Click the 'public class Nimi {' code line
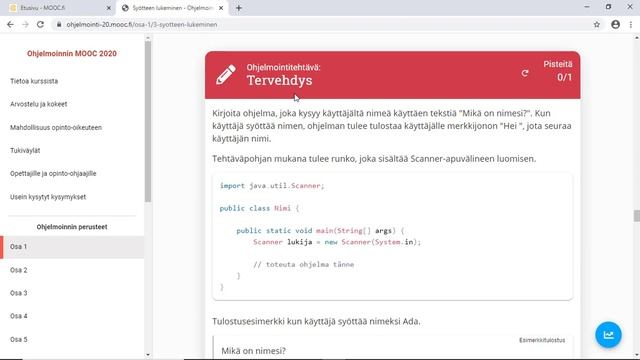Screen dimensions: 640x360 pyautogui.click(x=259, y=209)
